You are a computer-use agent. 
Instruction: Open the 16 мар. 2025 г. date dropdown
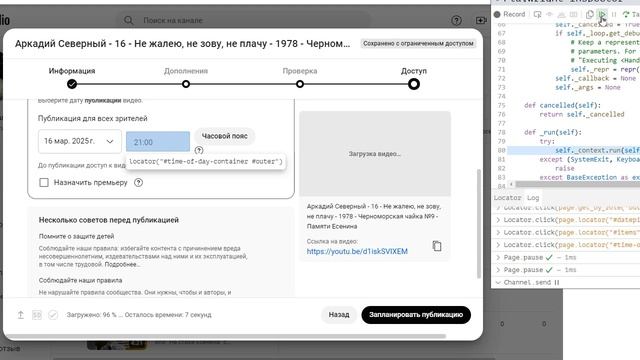(x=80, y=141)
